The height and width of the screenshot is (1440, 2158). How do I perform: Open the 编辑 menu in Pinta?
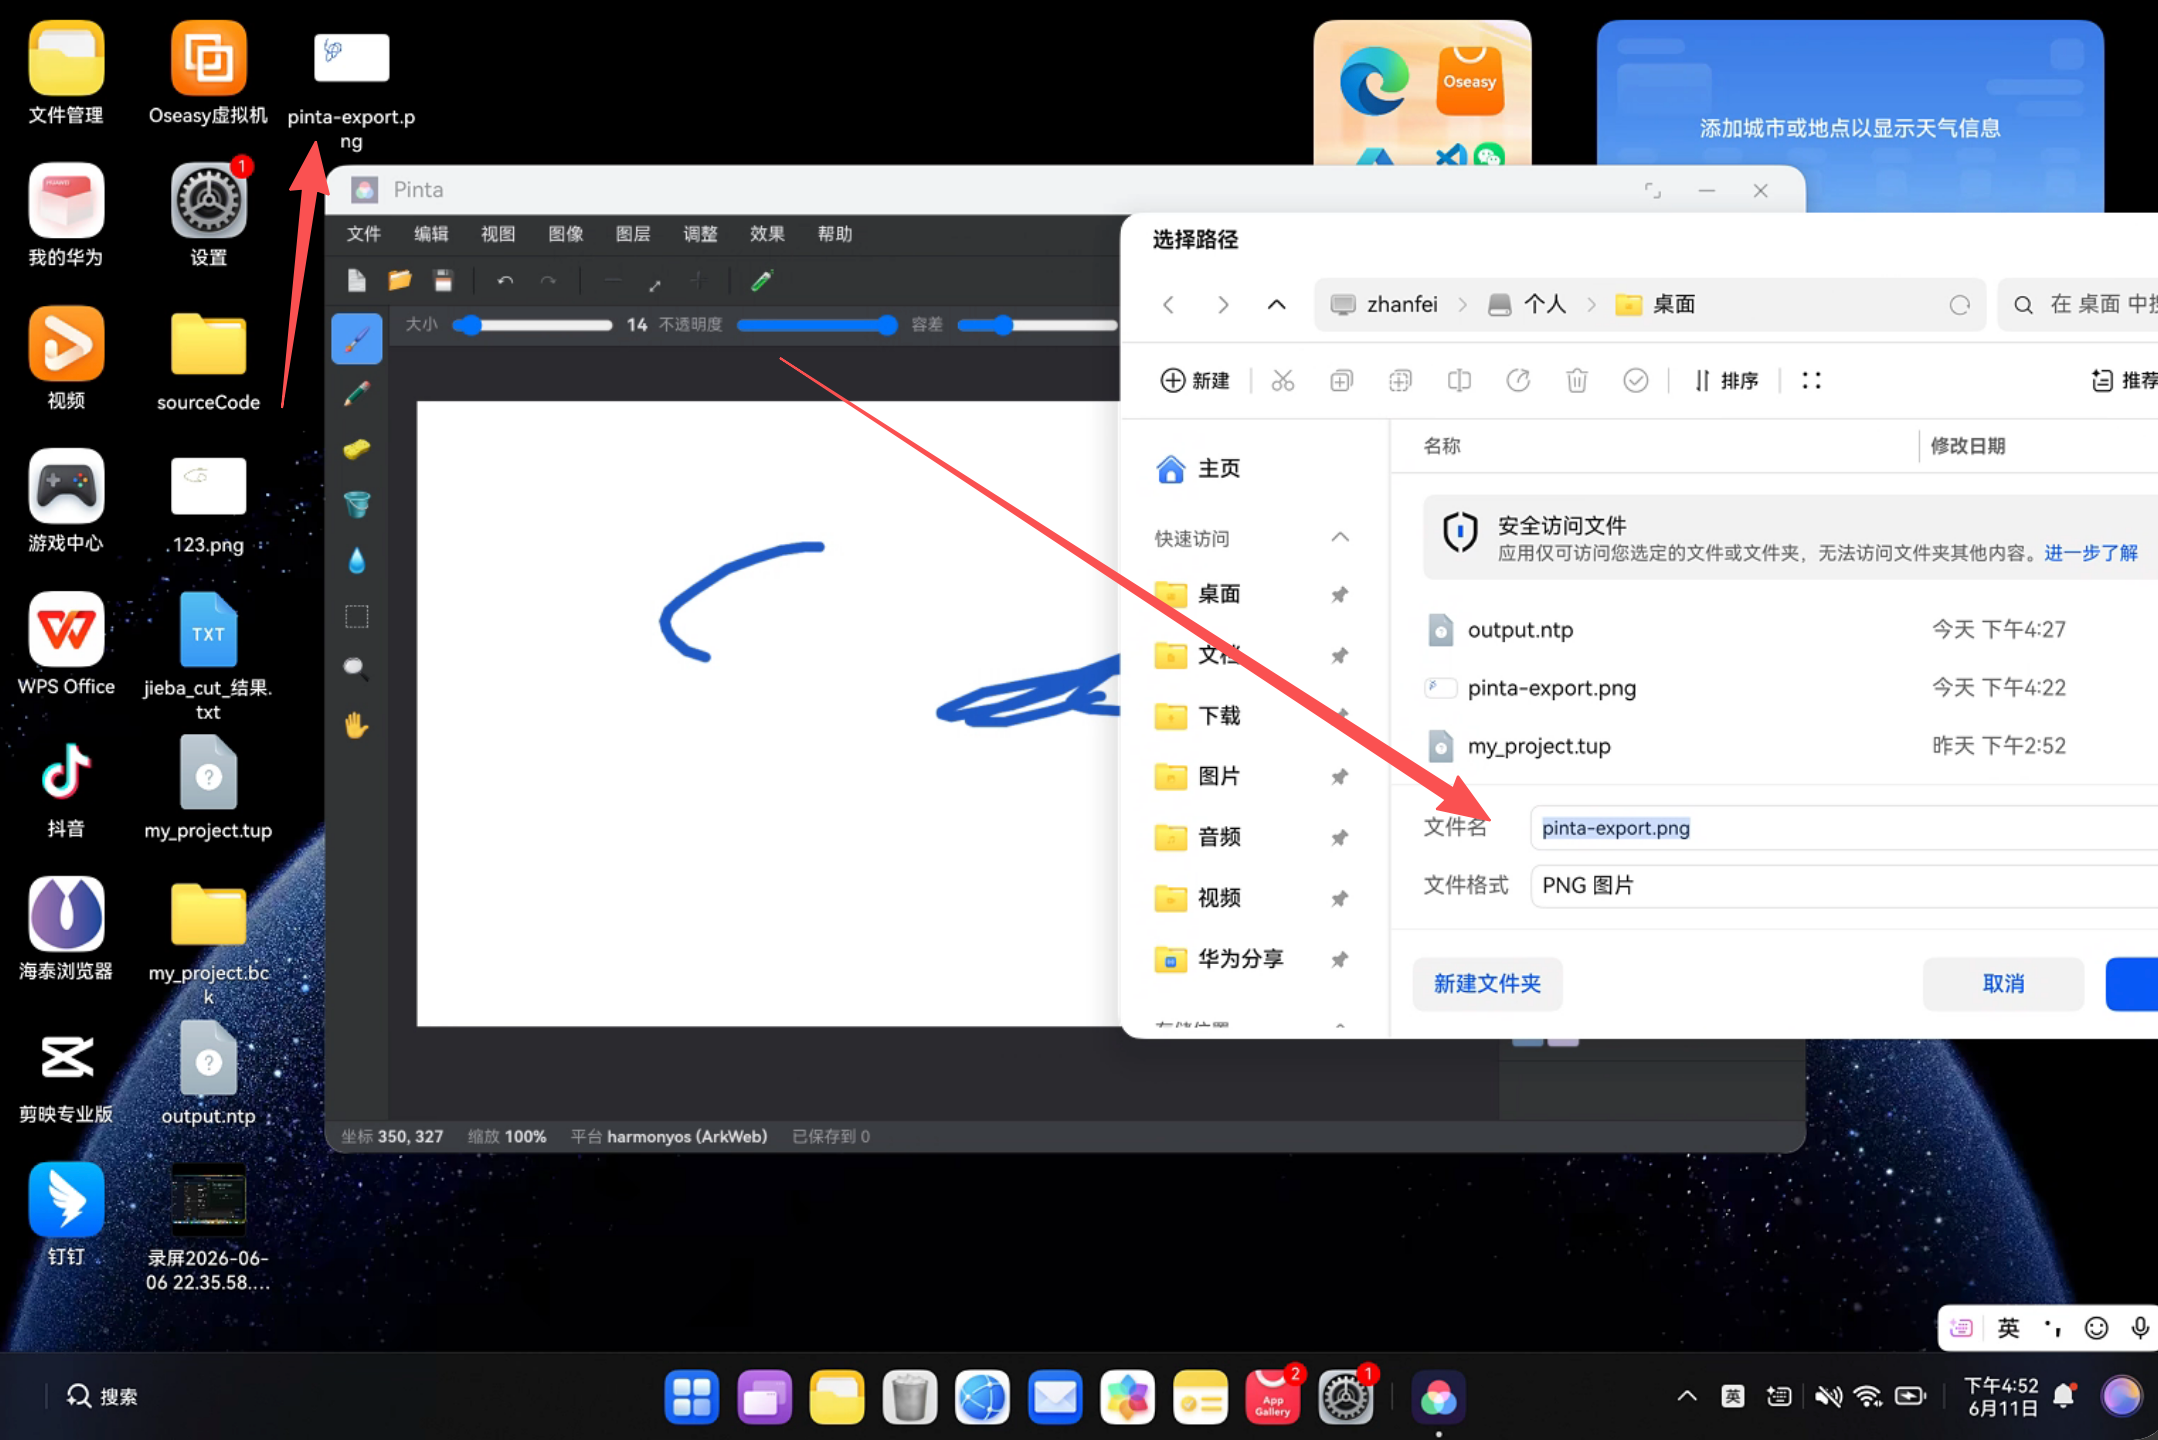point(431,234)
